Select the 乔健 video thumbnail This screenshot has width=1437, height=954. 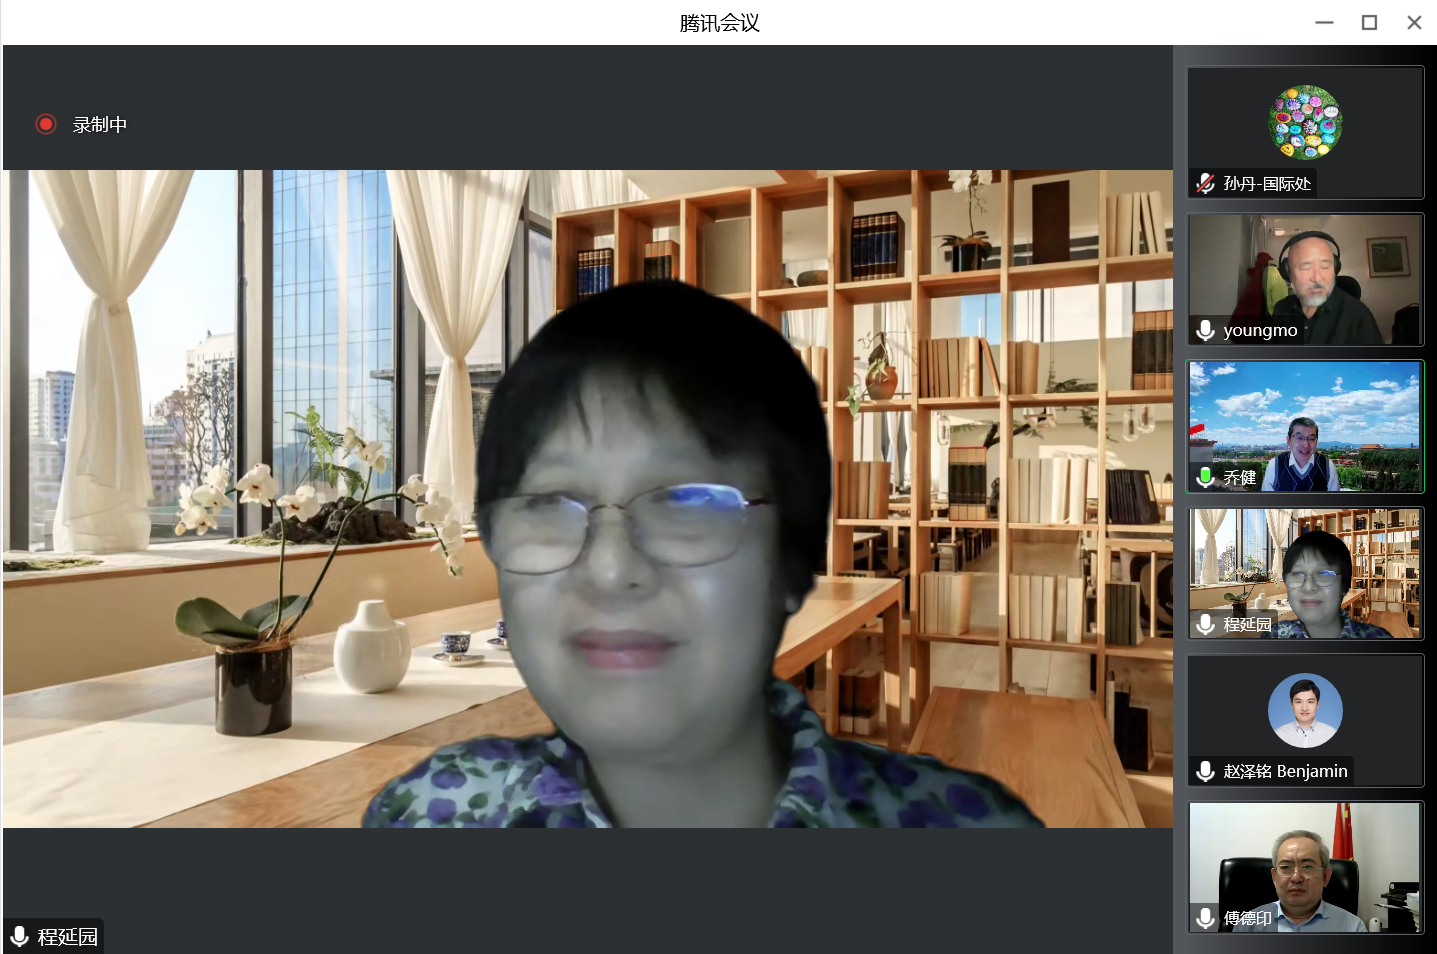click(x=1305, y=425)
